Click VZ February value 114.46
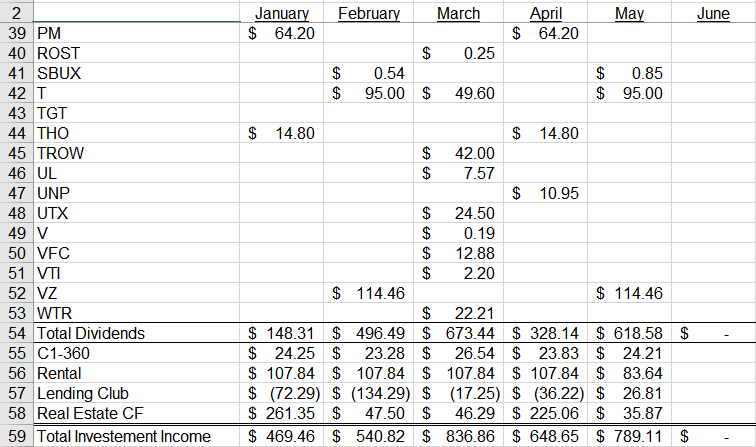 click(x=368, y=293)
